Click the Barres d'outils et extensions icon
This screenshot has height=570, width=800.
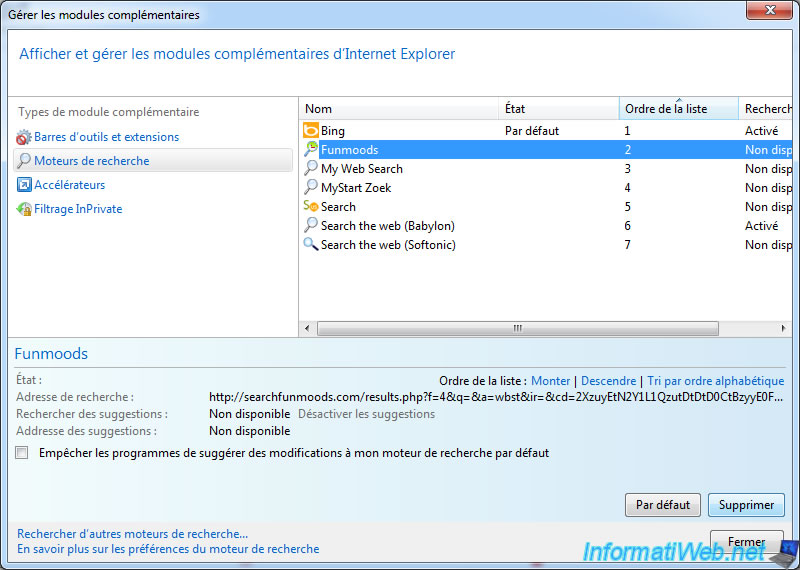tap(24, 137)
